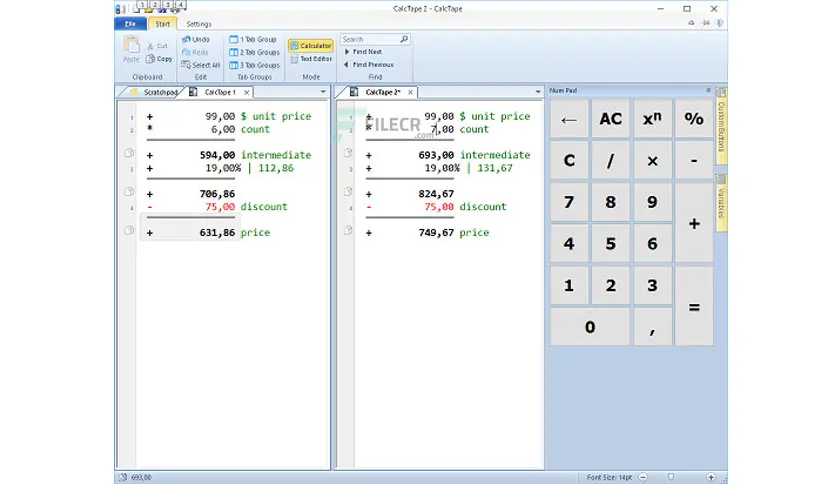The image size is (836, 484).
Task: Click into the Search field
Action: point(371,39)
